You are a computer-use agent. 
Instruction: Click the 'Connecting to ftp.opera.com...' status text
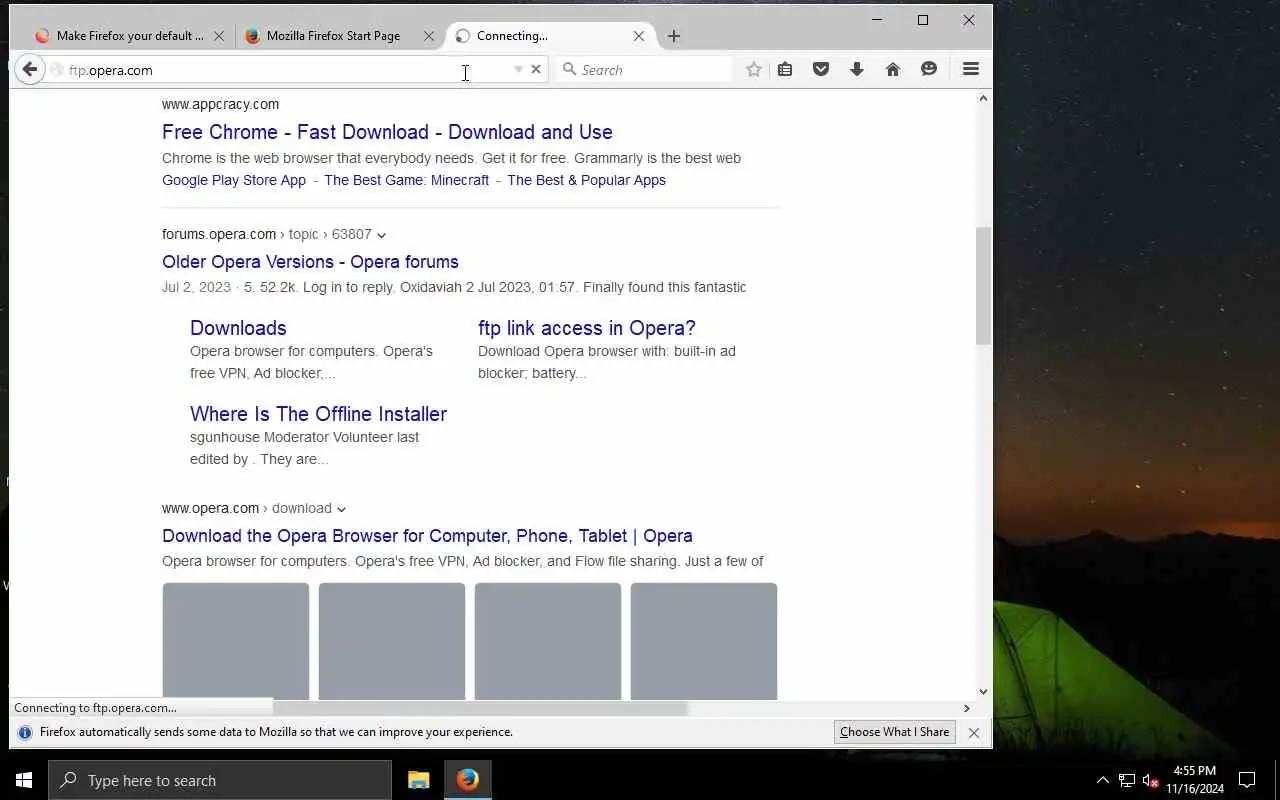click(95, 708)
